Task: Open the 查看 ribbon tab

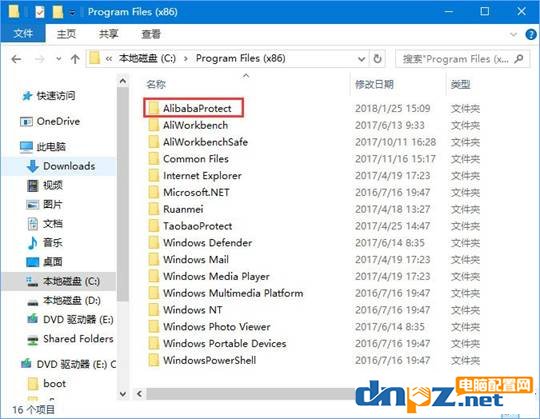Action: (151, 34)
